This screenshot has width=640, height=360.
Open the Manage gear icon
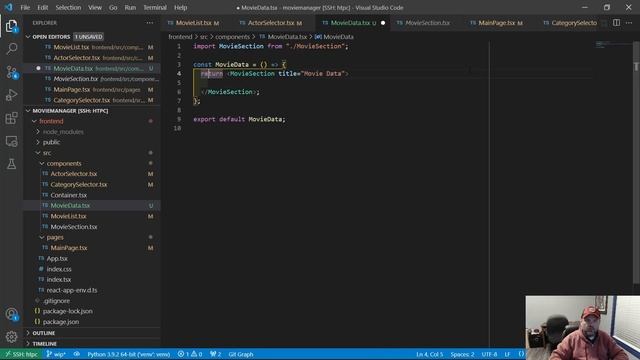11,337
